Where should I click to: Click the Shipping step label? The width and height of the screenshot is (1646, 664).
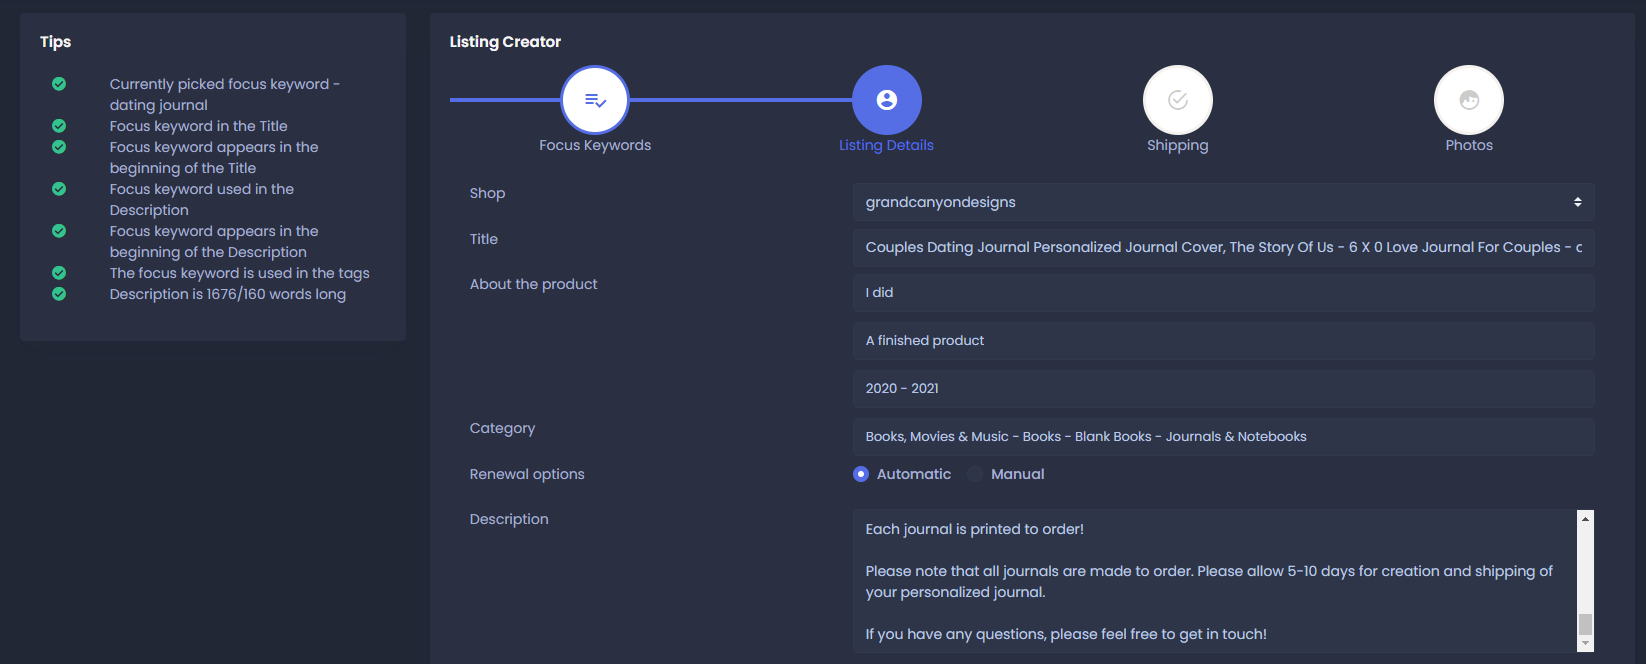(x=1178, y=146)
